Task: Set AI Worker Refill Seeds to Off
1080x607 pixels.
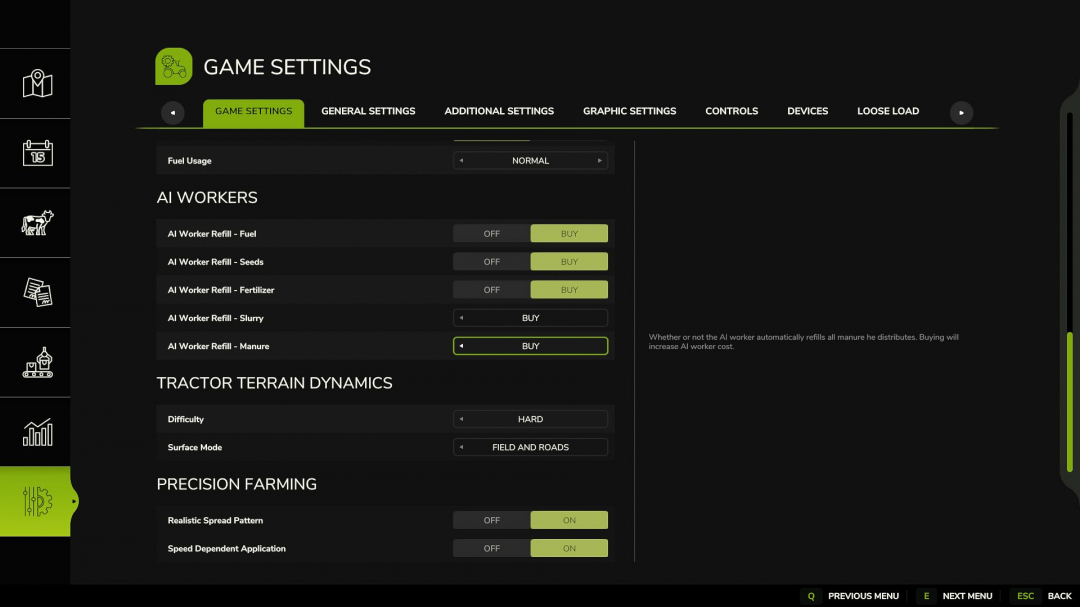Action: [492, 262]
